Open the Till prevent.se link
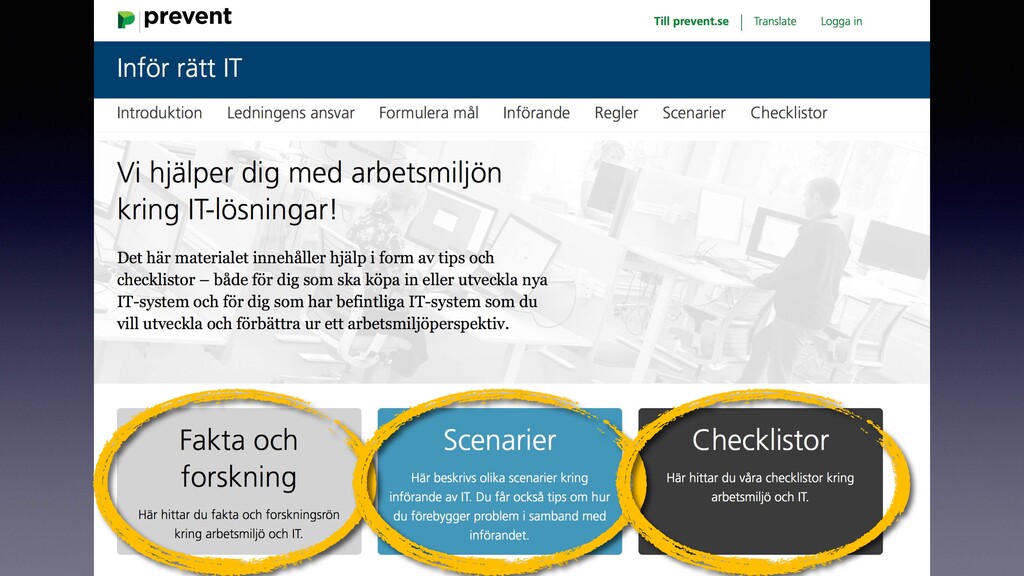The height and width of the screenshot is (576, 1024). pyautogui.click(x=691, y=22)
